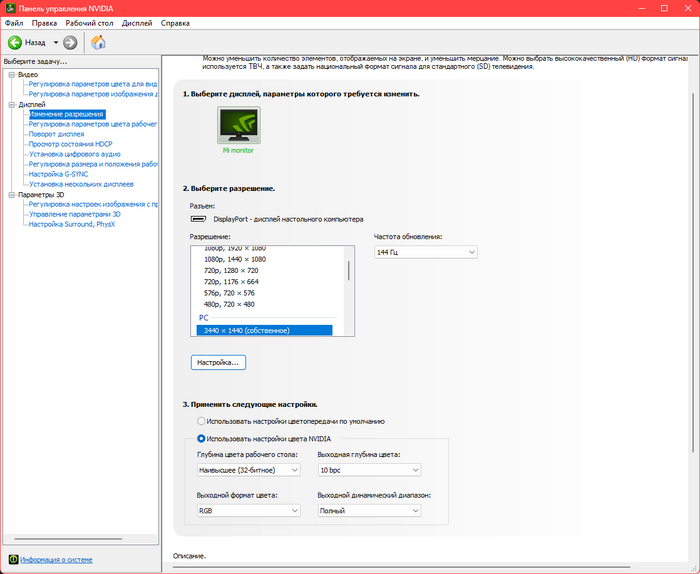Select the Mi monitor display icon
Viewport: 700px width, 574px height.
tap(238, 126)
